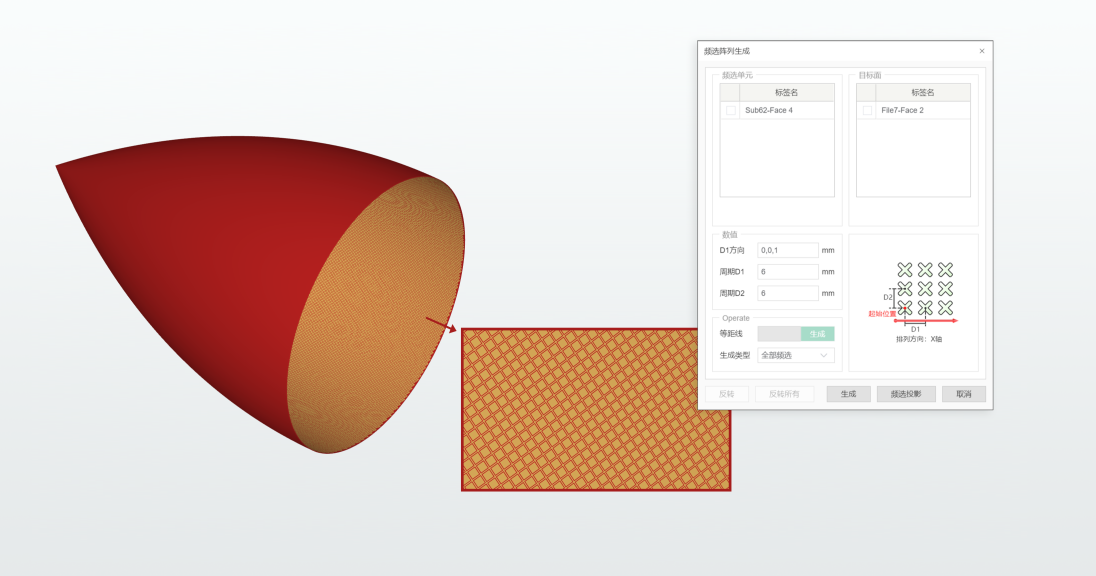Screen dimensions: 1096x576
Task: Check the File7-Face 2 checkbox
Action: [867, 111]
